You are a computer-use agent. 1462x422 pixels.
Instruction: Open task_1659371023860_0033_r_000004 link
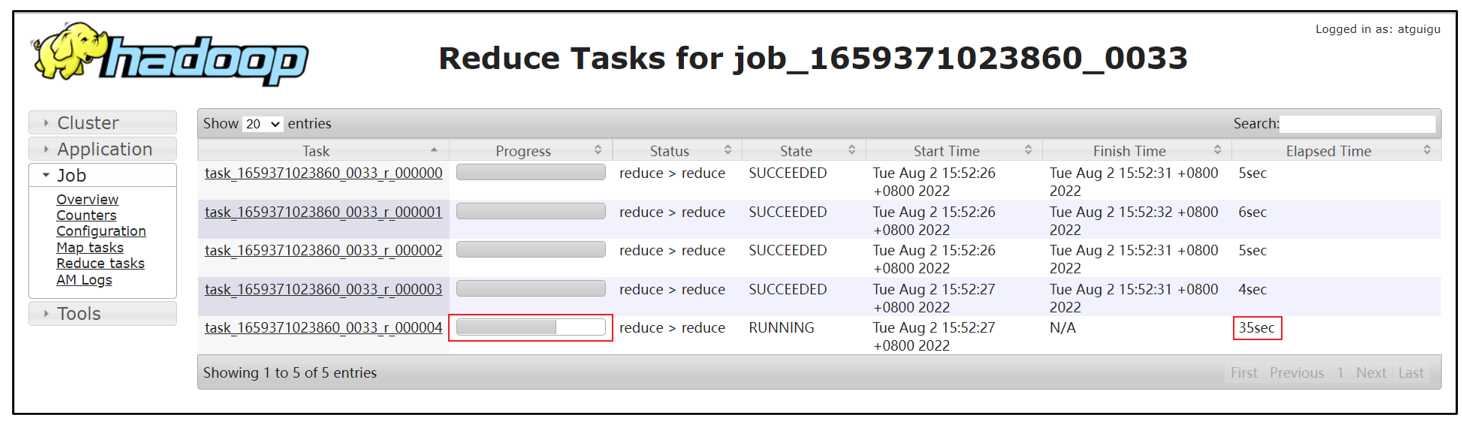tap(323, 328)
